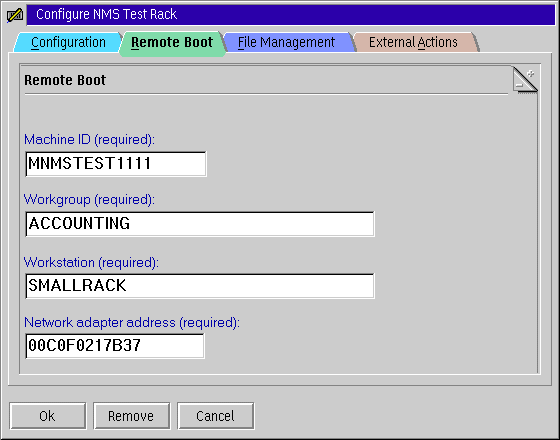Click the Workstation field with SMALLRACK
560x440 pixels.
pos(200,286)
